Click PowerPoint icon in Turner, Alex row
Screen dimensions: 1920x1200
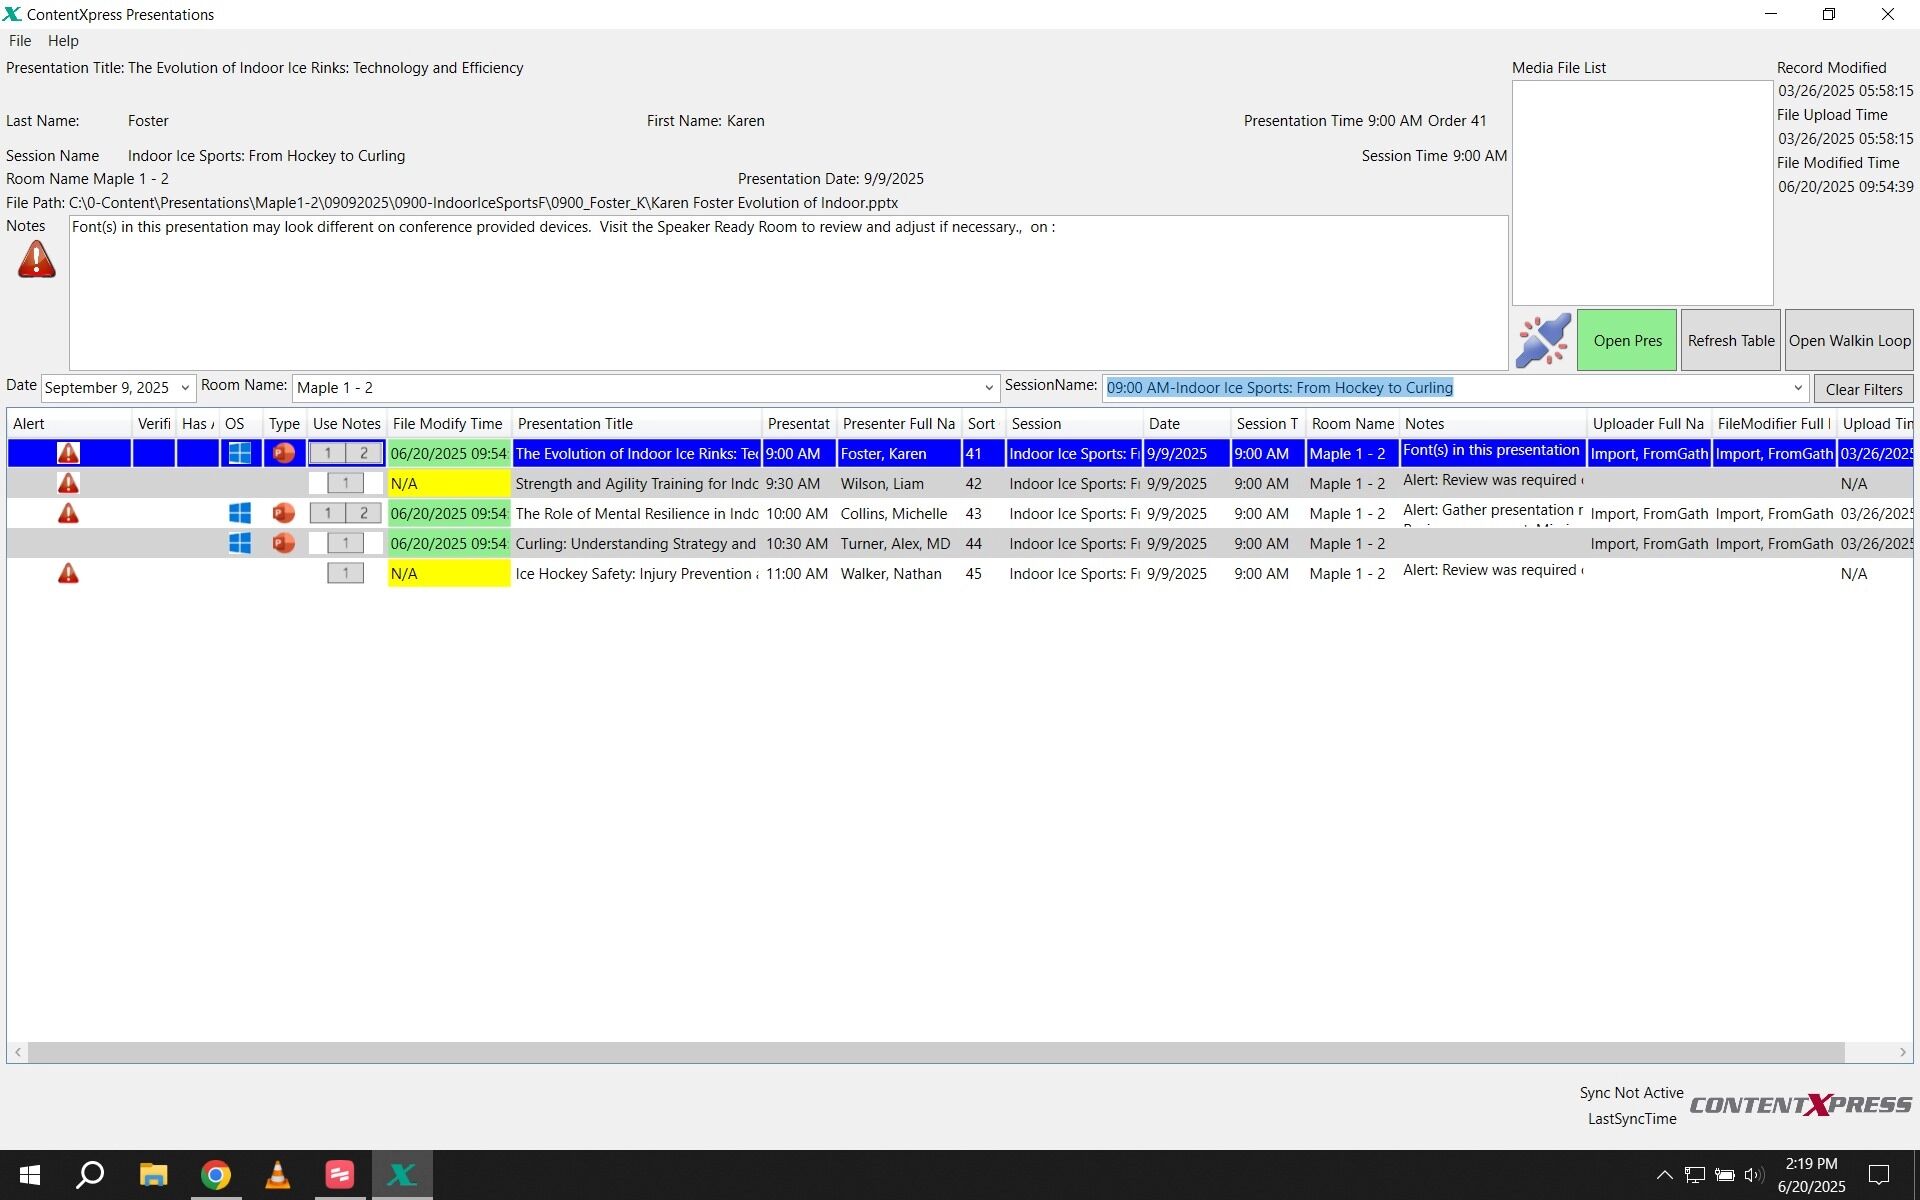(284, 543)
